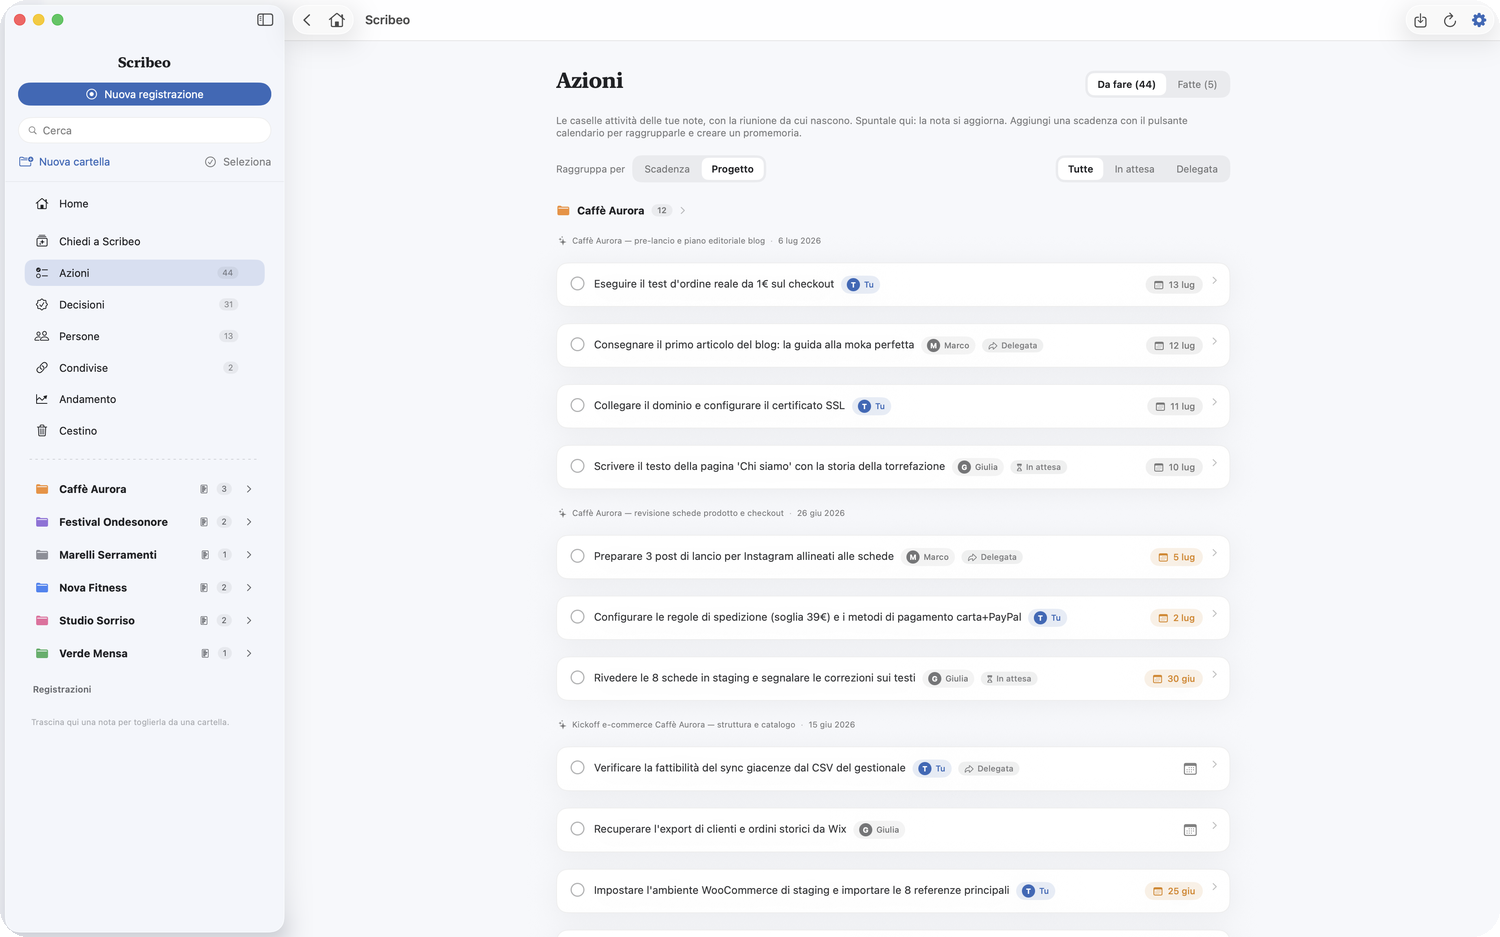Open the chevron on 'Configurare le regole di spedizione'

click(x=1214, y=614)
